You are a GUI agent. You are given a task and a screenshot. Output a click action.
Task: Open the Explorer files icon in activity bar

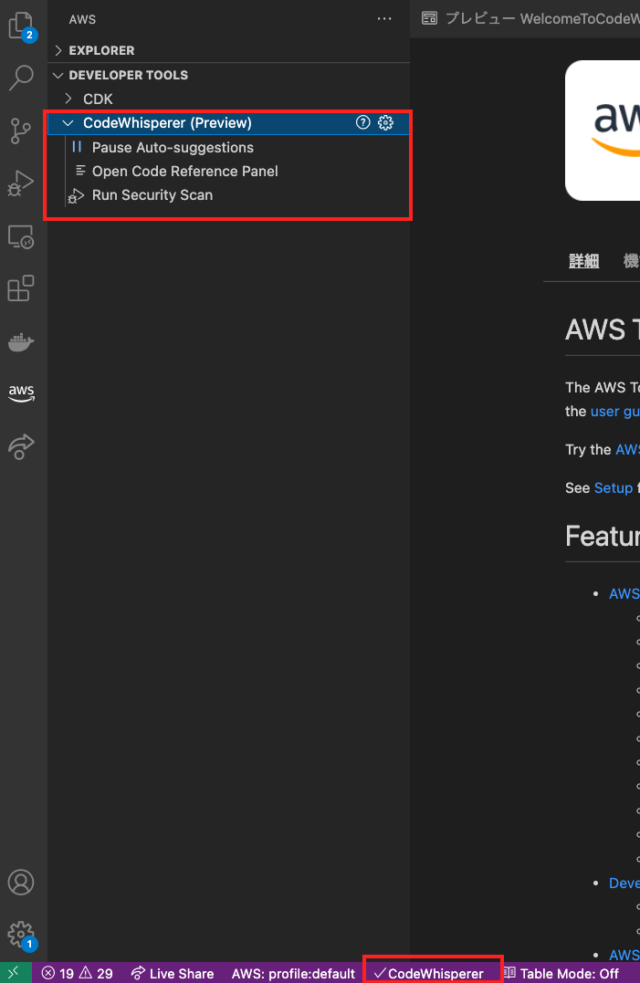click(x=21, y=26)
